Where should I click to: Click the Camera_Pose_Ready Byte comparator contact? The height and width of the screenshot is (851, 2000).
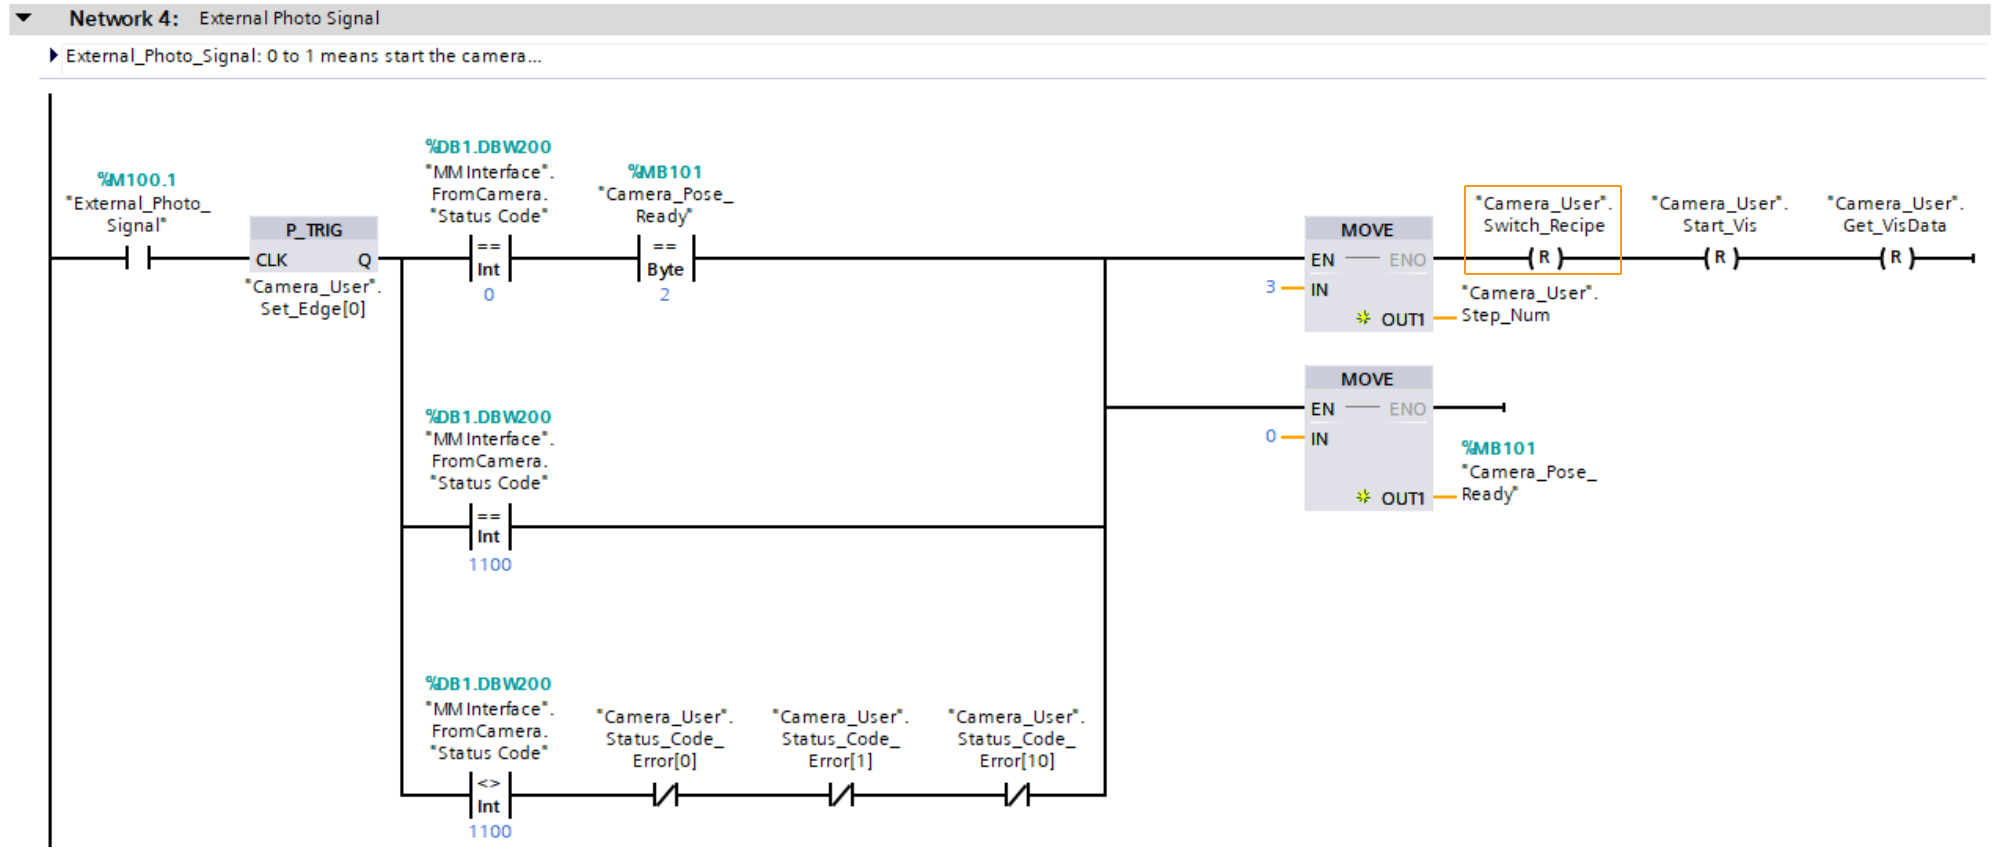click(x=665, y=259)
